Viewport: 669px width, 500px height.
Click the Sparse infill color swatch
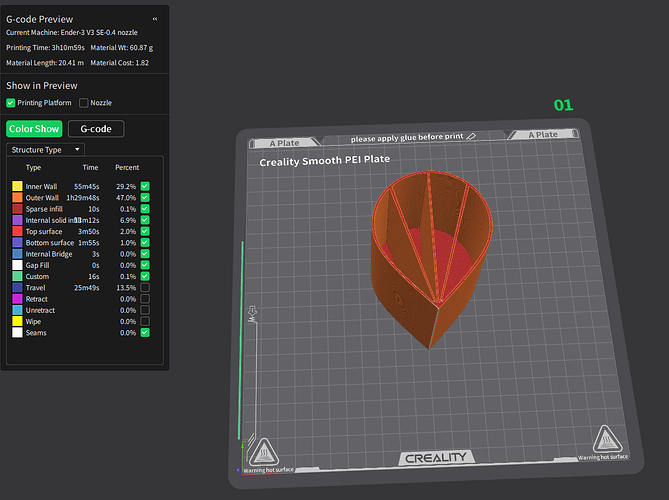17,209
